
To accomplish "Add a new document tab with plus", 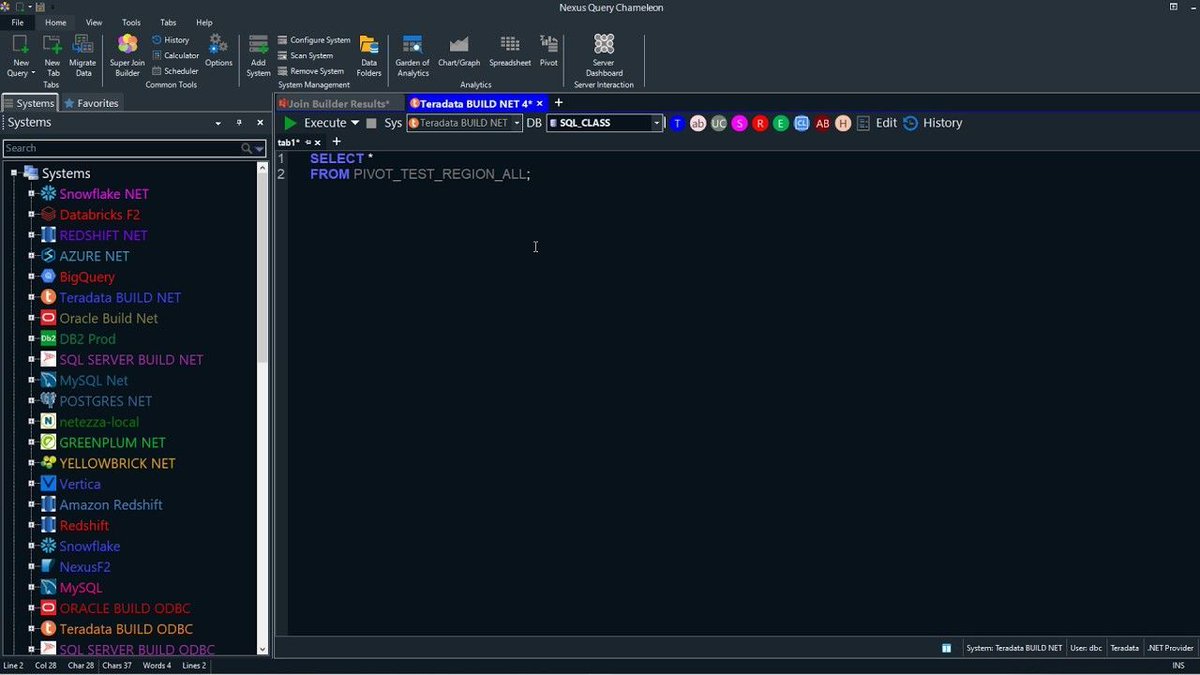I will click(559, 103).
